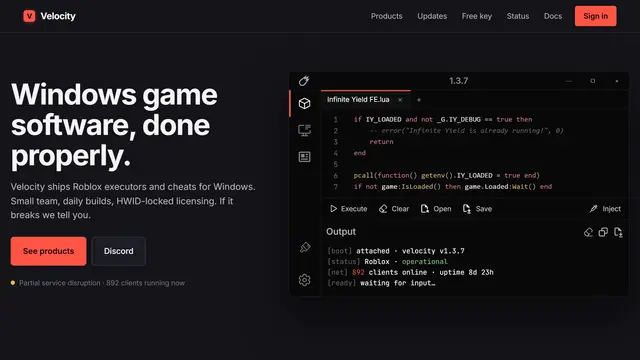The width and height of the screenshot is (640, 360).
Task: Copy the output with copy icon
Action: coord(603,232)
